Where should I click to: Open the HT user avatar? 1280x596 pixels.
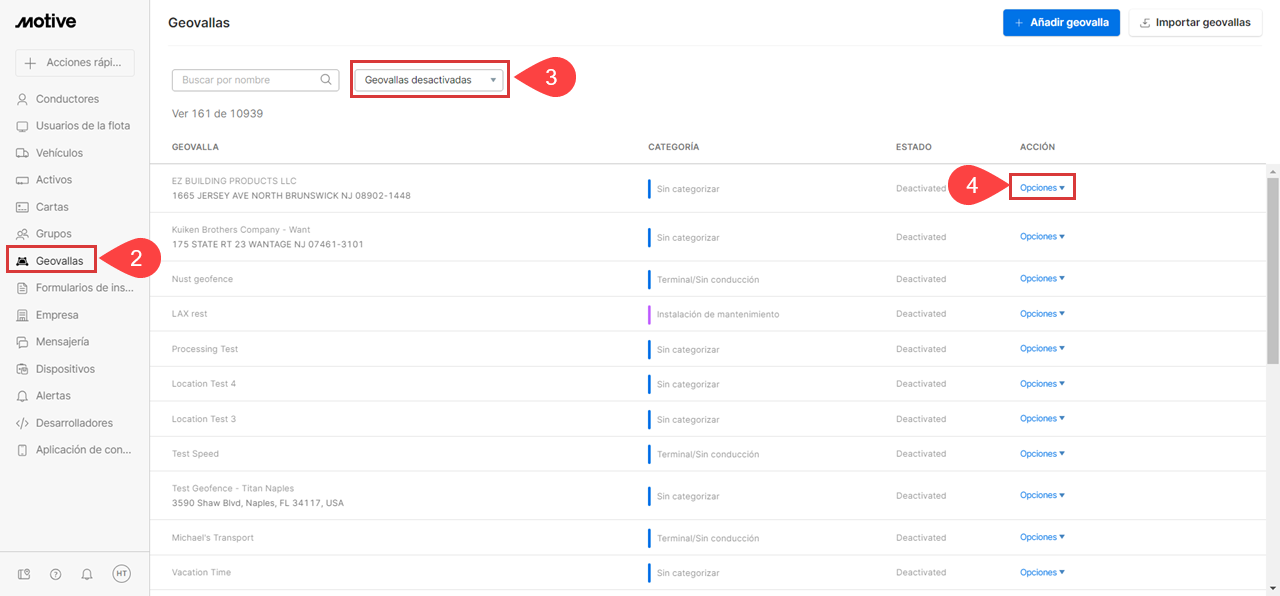click(x=121, y=573)
